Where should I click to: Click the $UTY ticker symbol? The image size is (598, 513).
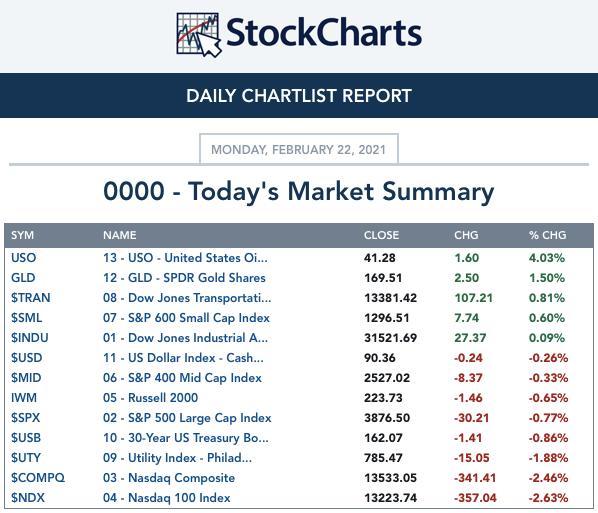(26, 458)
